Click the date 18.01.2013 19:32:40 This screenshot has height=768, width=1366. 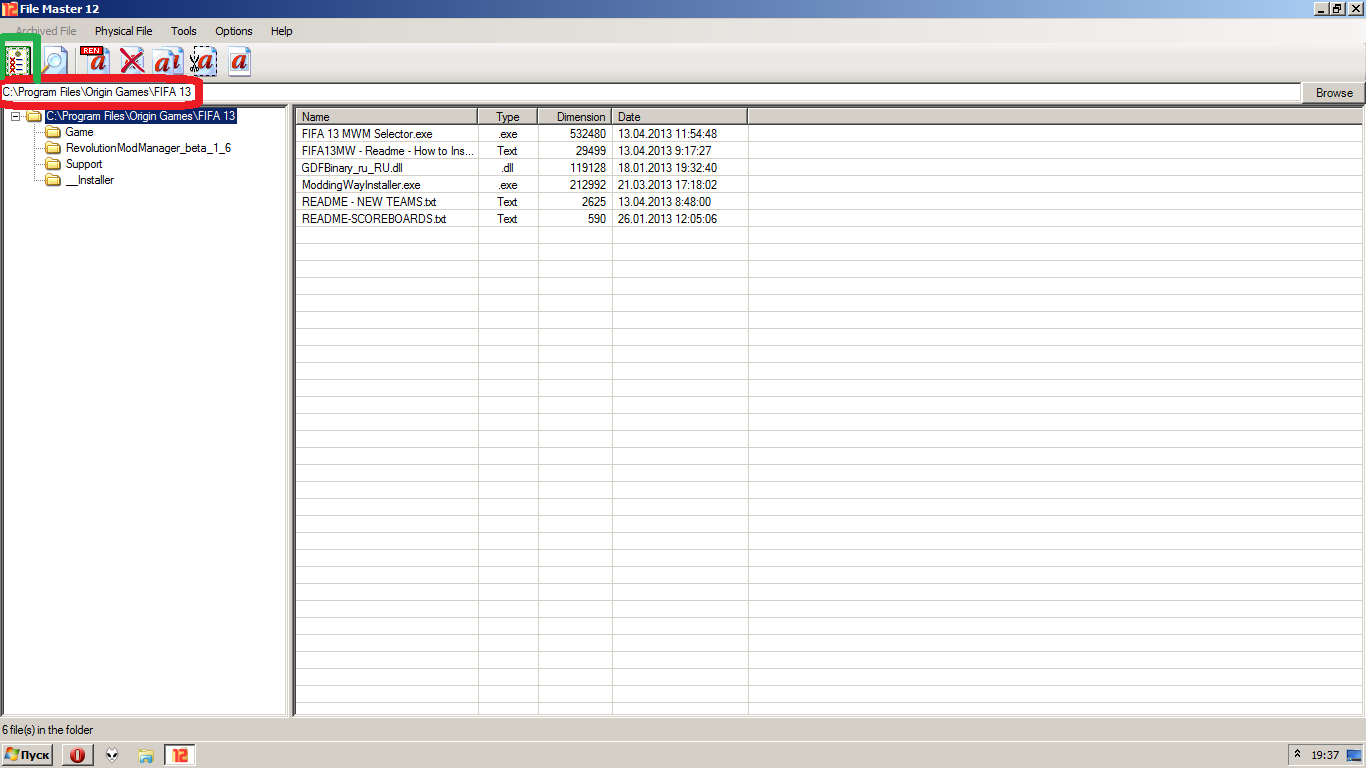click(x=667, y=168)
